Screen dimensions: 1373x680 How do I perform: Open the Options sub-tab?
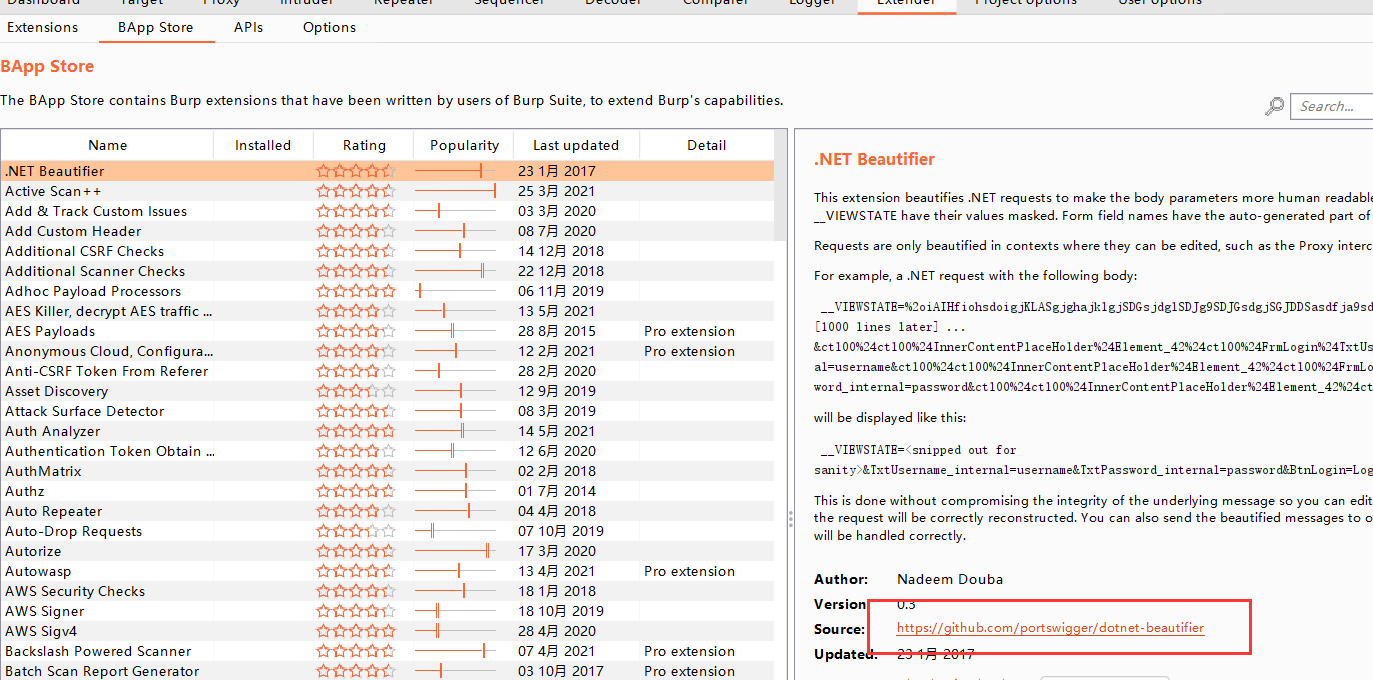click(x=329, y=27)
